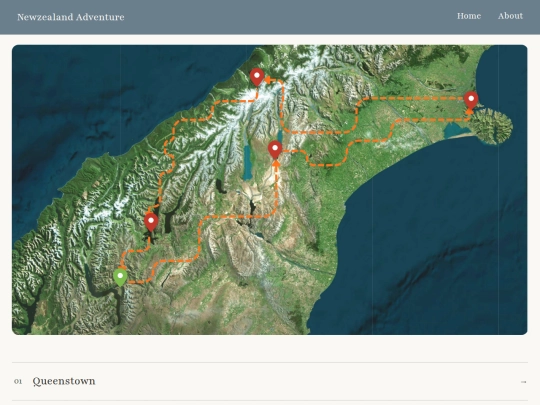This screenshot has height=405, width=540.
Task: Click the orange arrowhead below the central red pin
Action: click(x=276, y=163)
